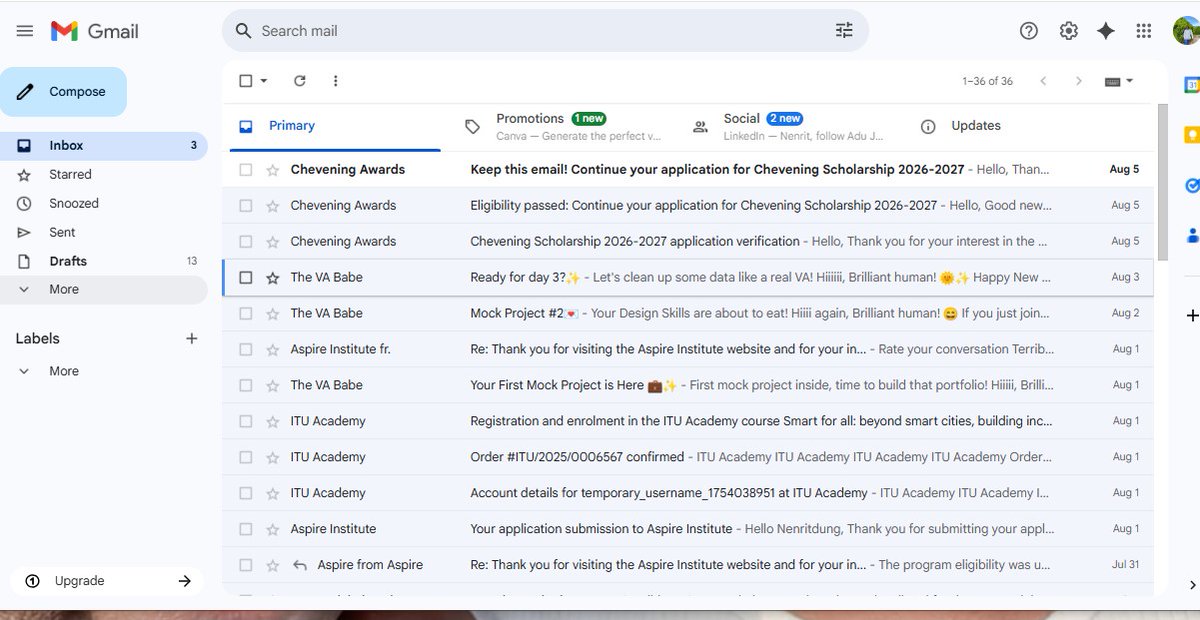Expand More under Labels
1200x620 pixels.
click(64, 371)
